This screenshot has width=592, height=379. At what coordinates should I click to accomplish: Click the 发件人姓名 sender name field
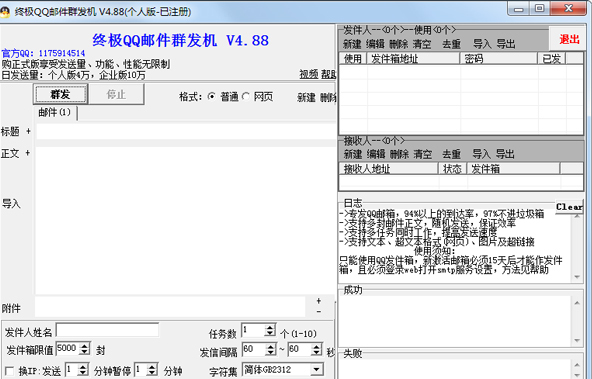coord(108,330)
